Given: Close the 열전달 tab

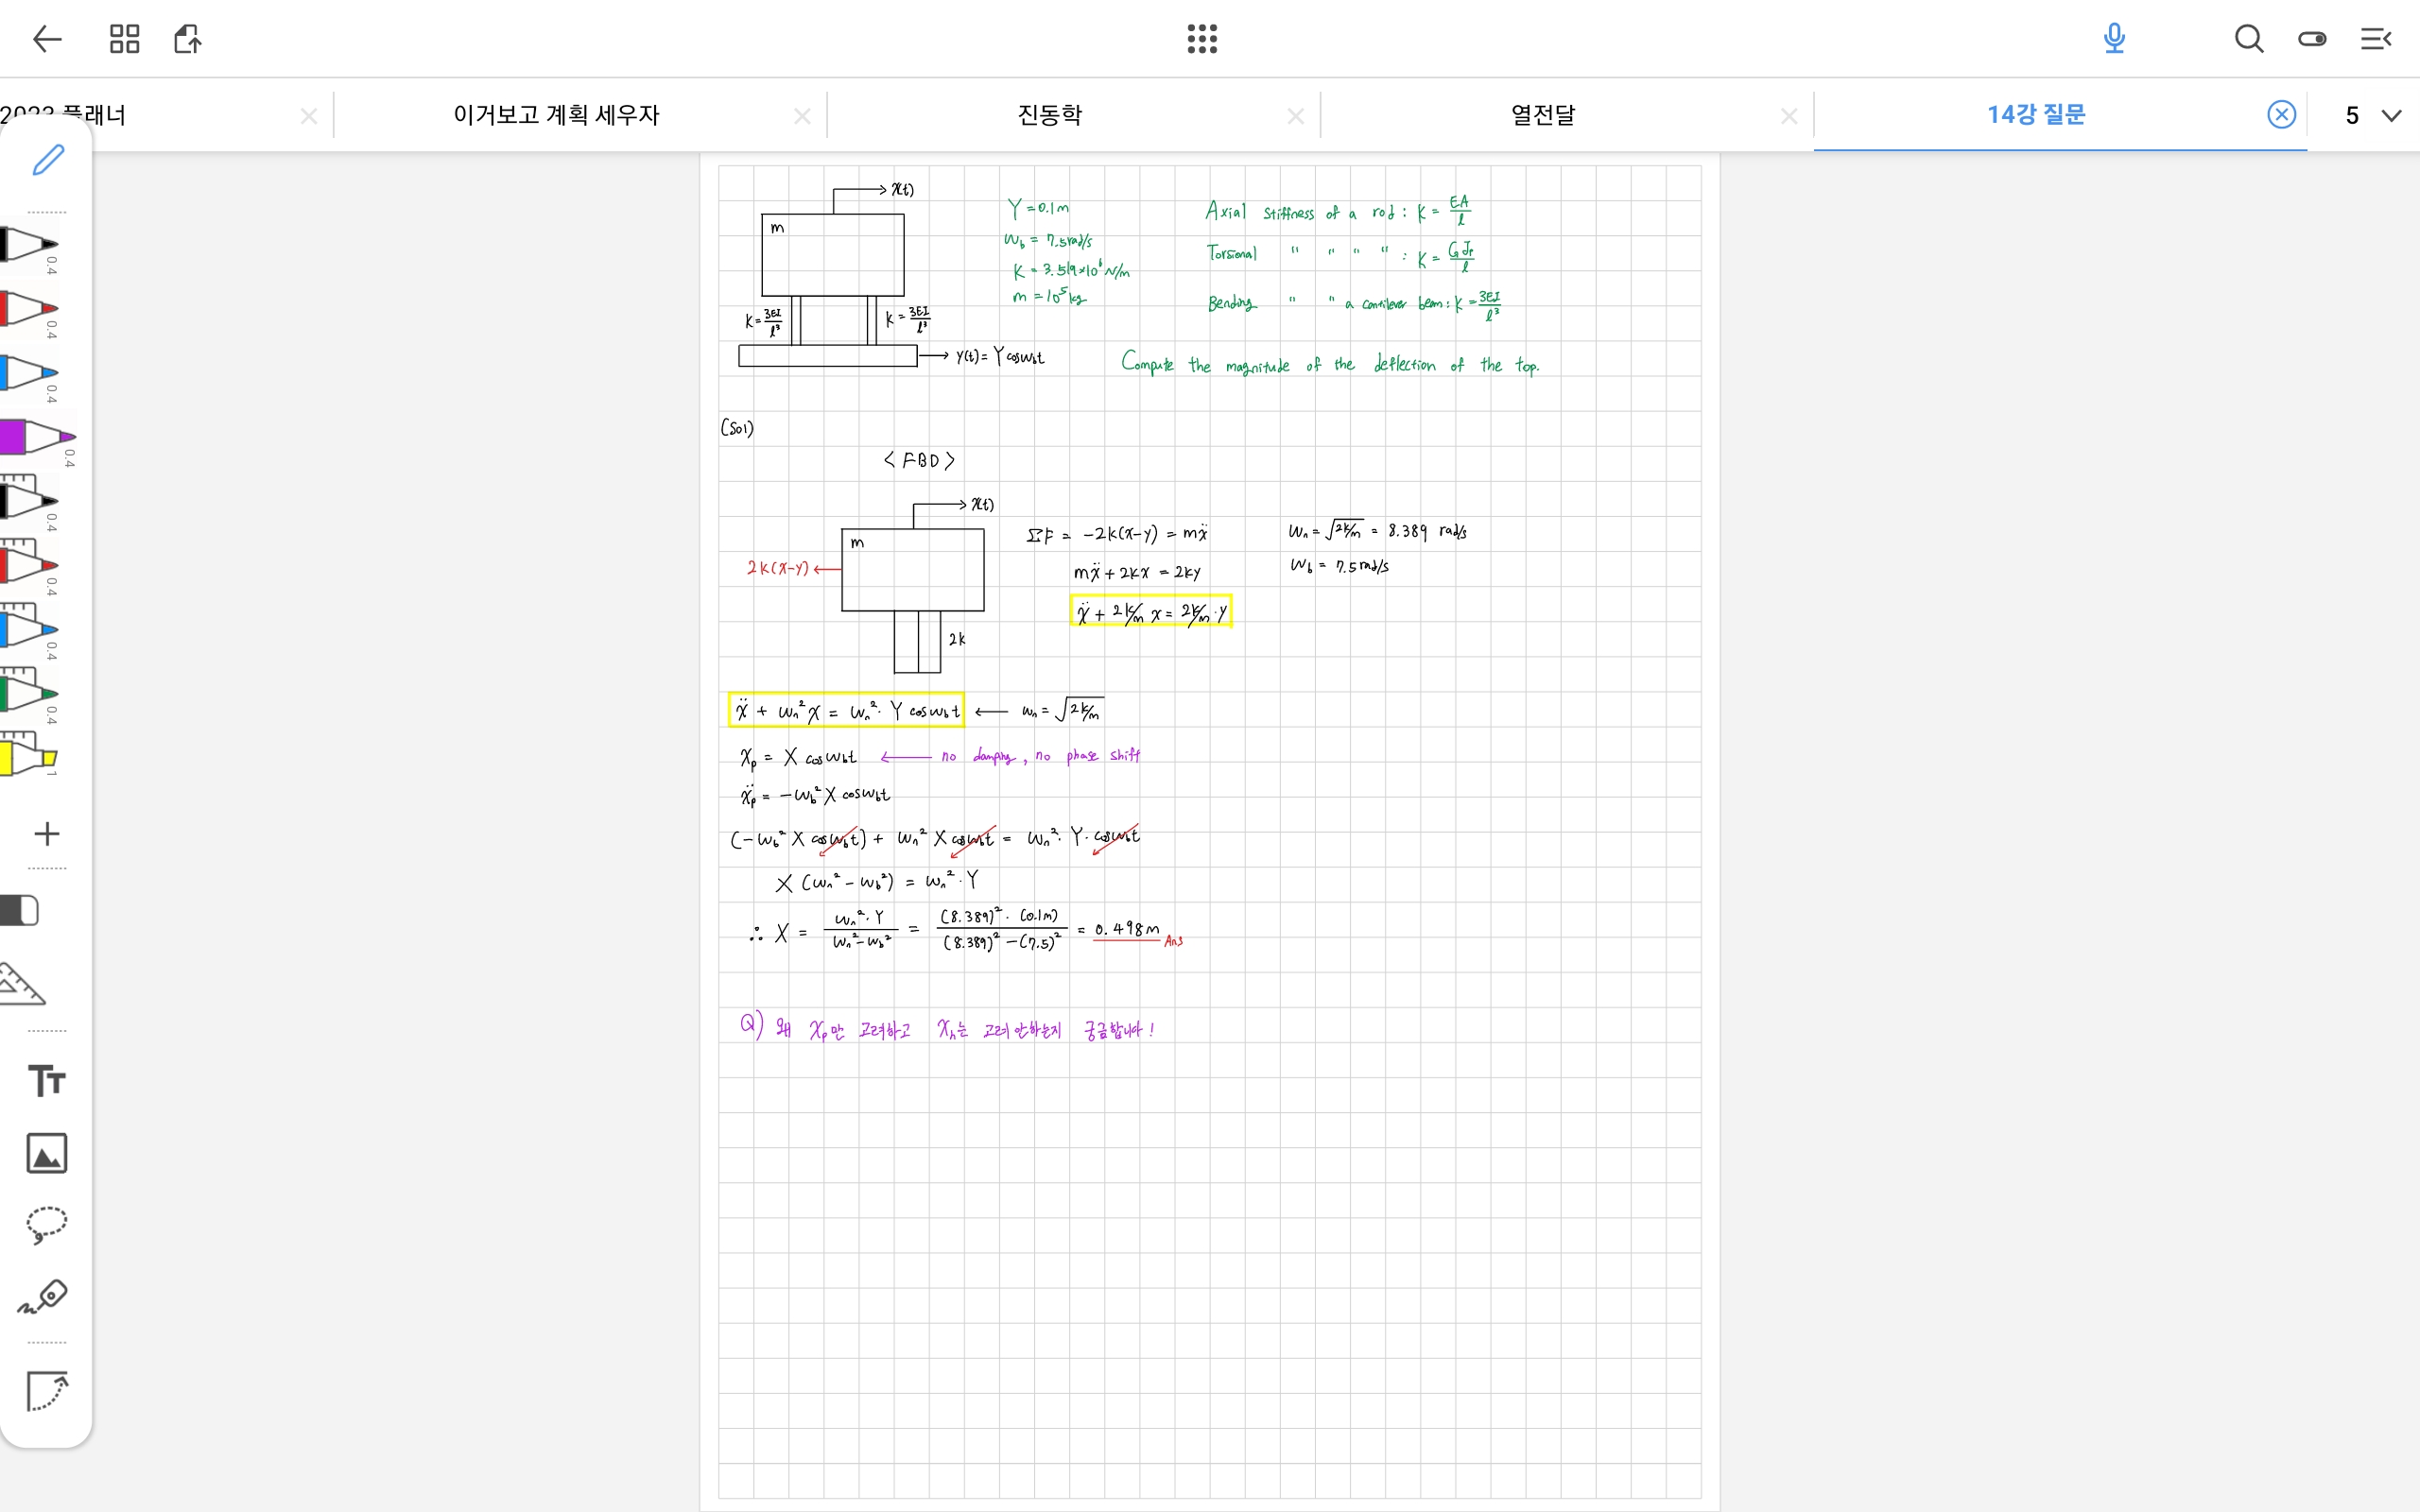Looking at the screenshot, I should (x=1789, y=116).
